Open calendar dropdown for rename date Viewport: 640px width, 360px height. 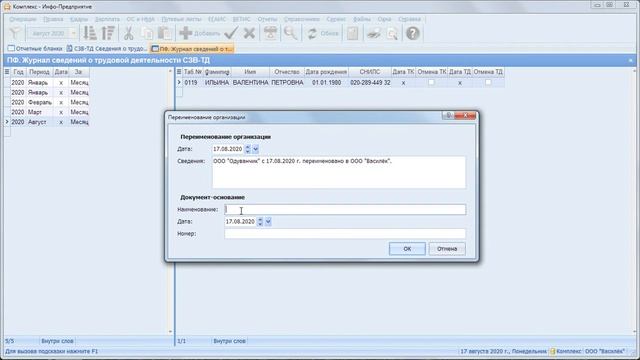pyautogui.click(x=256, y=149)
